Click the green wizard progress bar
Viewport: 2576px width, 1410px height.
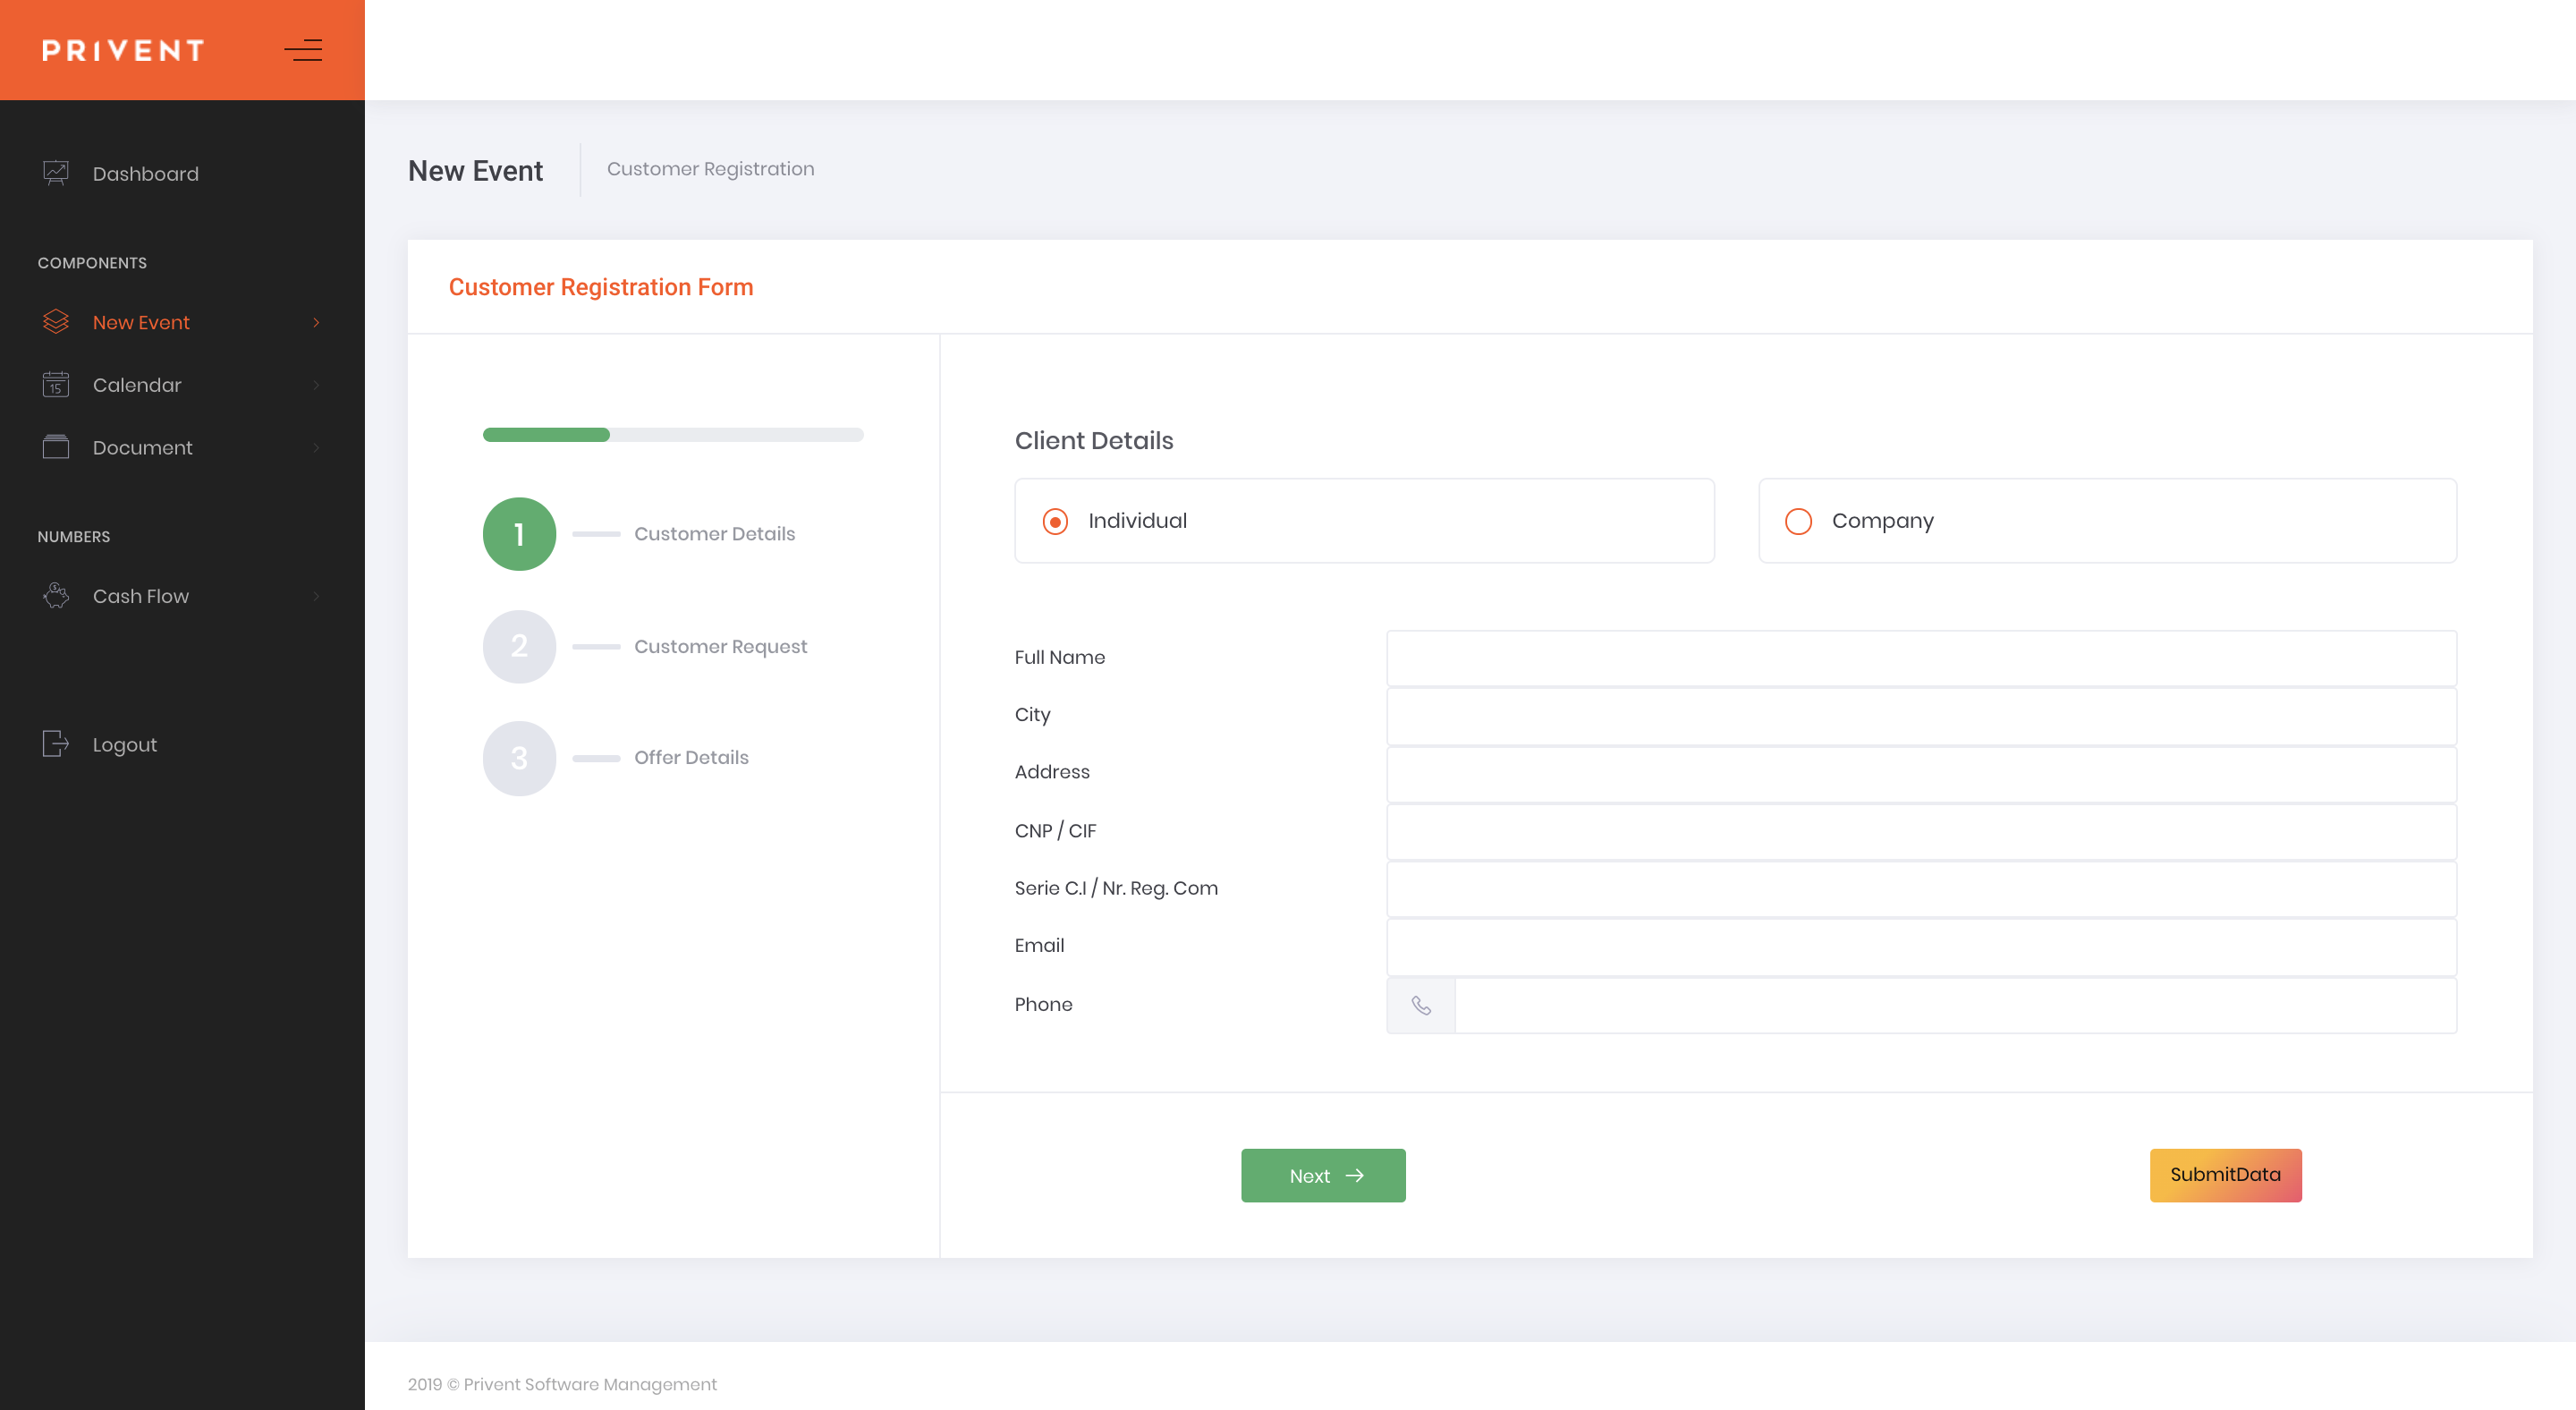(546, 435)
